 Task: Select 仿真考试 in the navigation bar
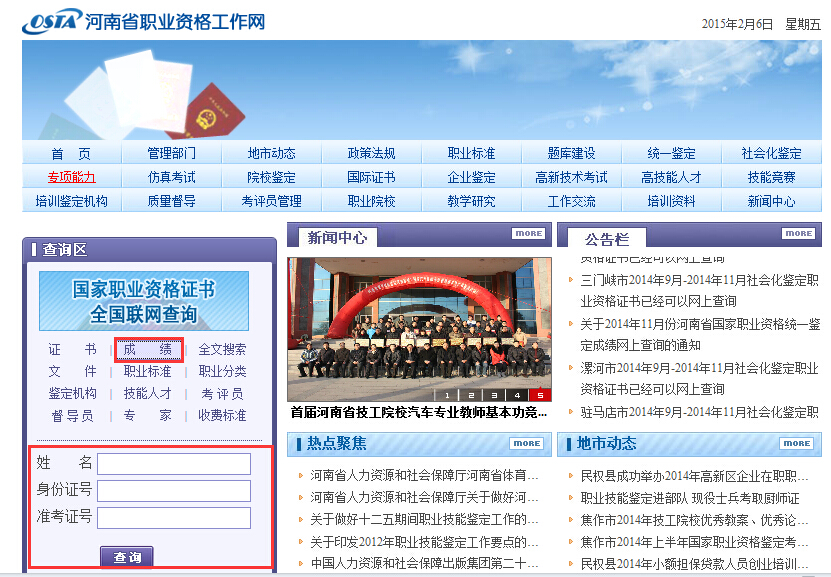coord(171,177)
